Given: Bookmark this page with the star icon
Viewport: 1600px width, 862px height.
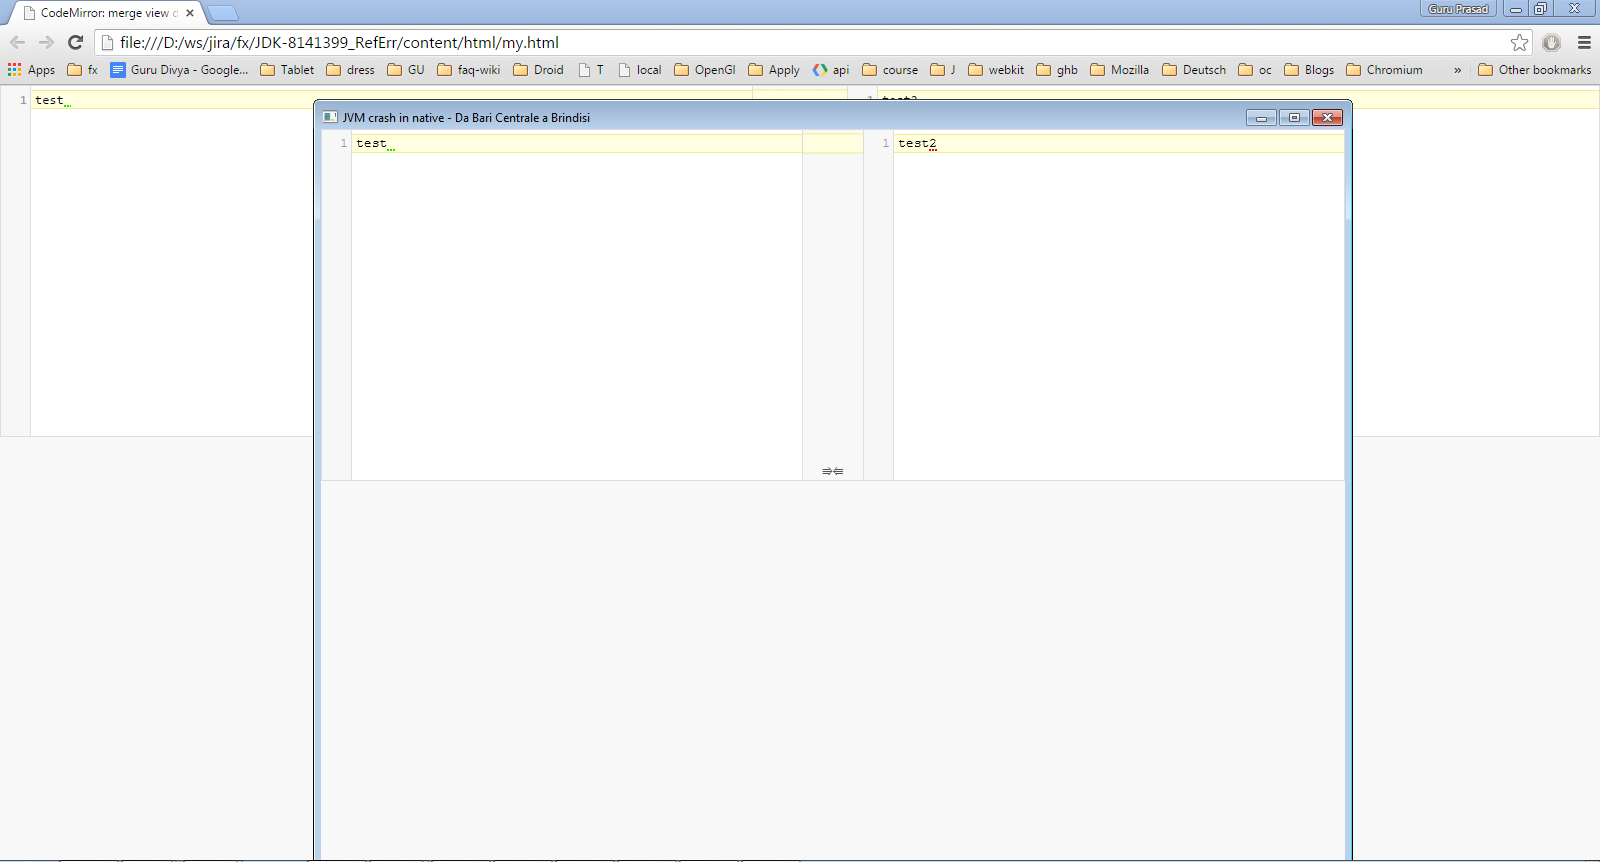Looking at the screenshot, I should (x=1519, y=42).
